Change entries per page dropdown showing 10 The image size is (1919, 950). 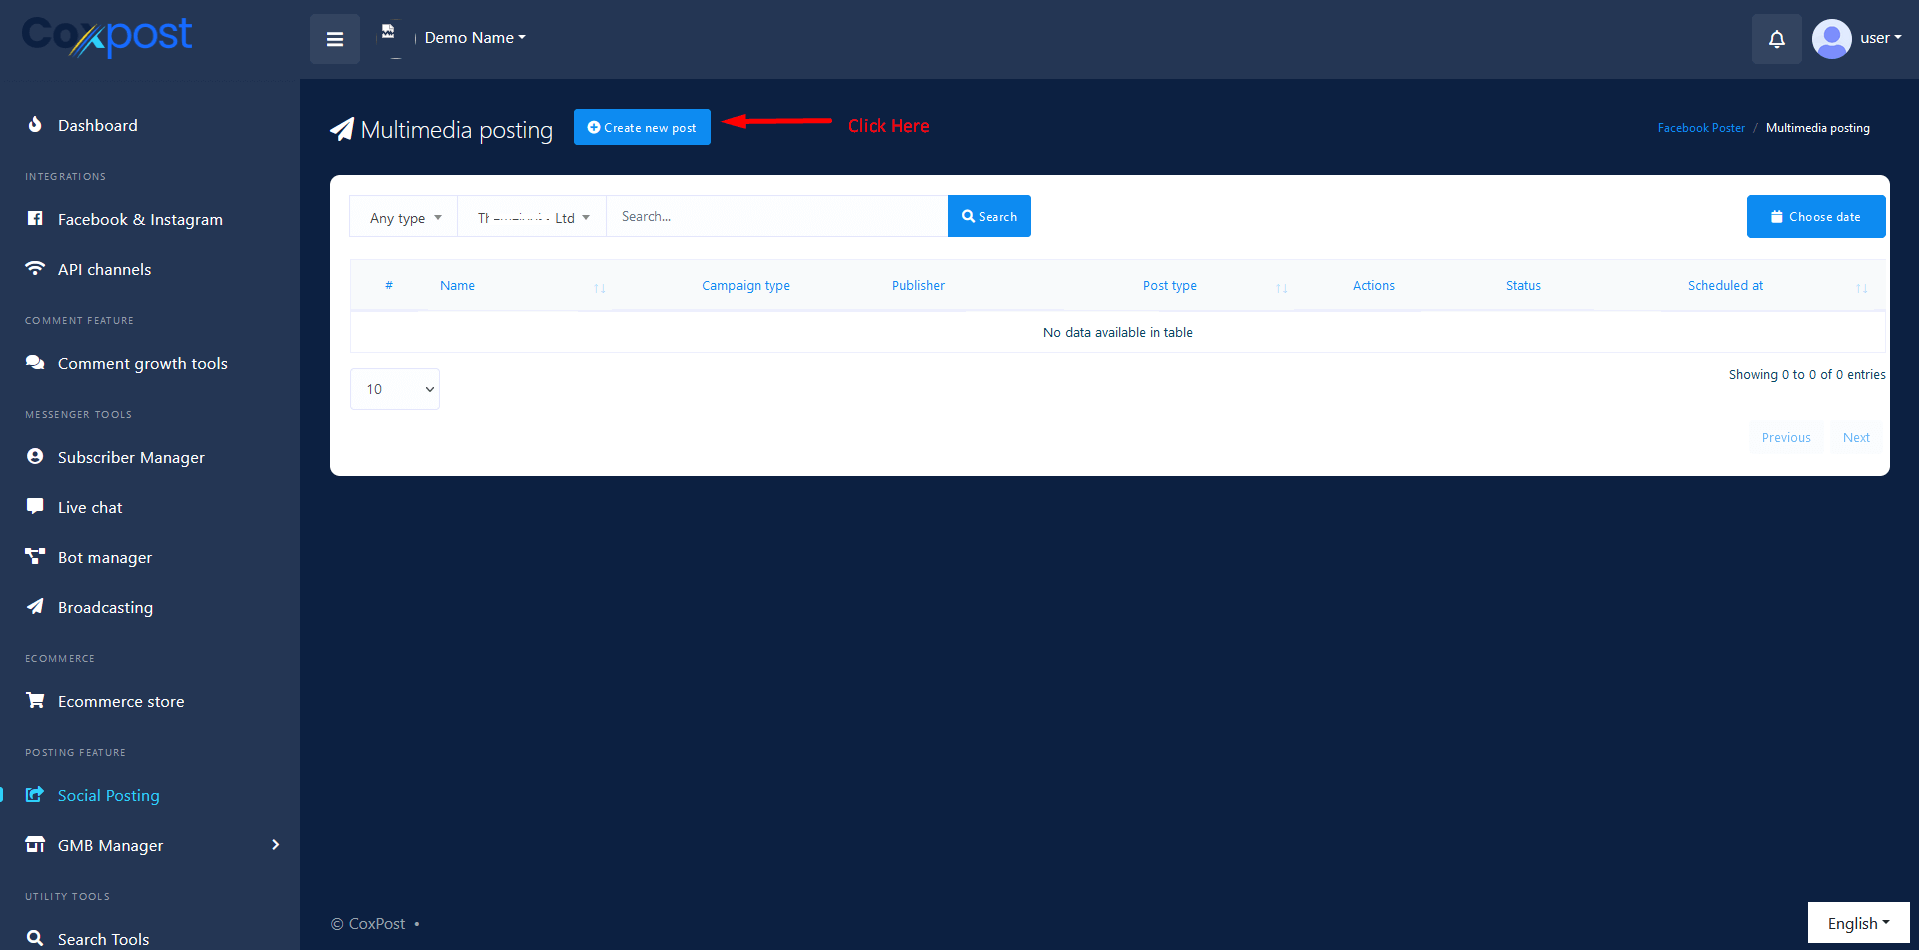[x=395, y=389]
